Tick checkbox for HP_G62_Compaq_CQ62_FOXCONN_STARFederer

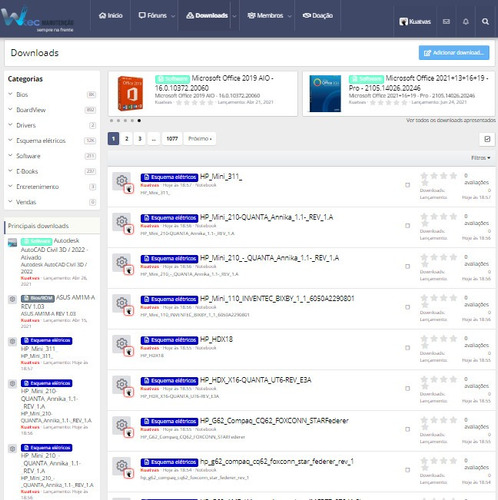pos(407,429)
